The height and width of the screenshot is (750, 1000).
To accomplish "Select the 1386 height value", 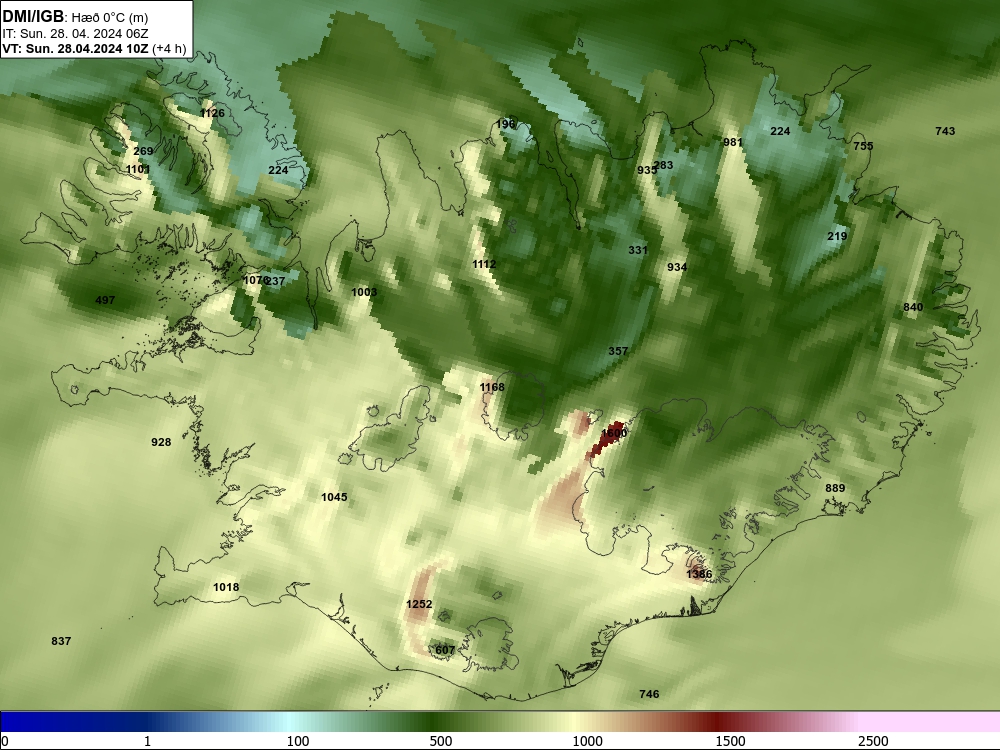I will click(x=699, y=575).
